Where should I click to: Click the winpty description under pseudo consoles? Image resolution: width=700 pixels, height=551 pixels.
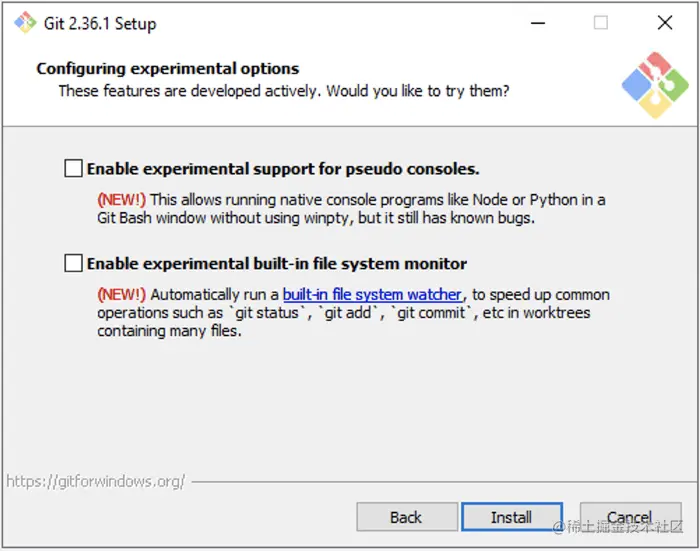coord(350,208)
